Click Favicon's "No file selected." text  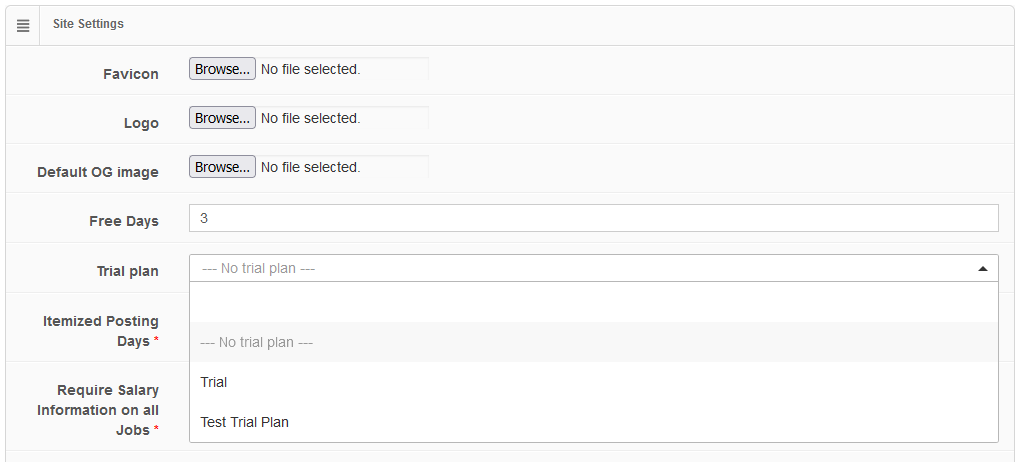click(310, 69)
